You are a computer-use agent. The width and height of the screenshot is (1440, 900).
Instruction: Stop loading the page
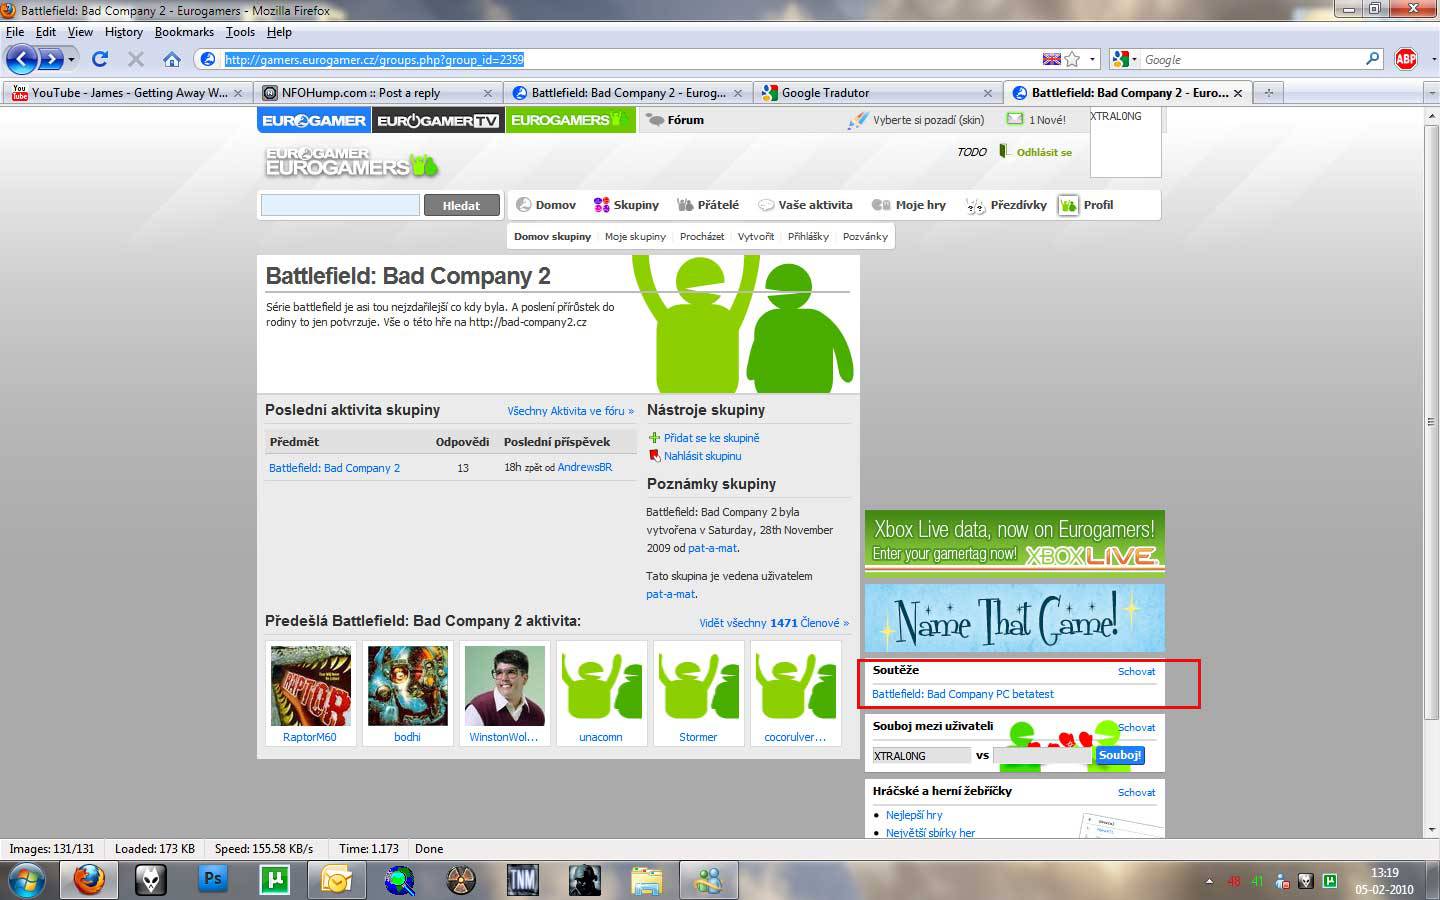(136, 59)
